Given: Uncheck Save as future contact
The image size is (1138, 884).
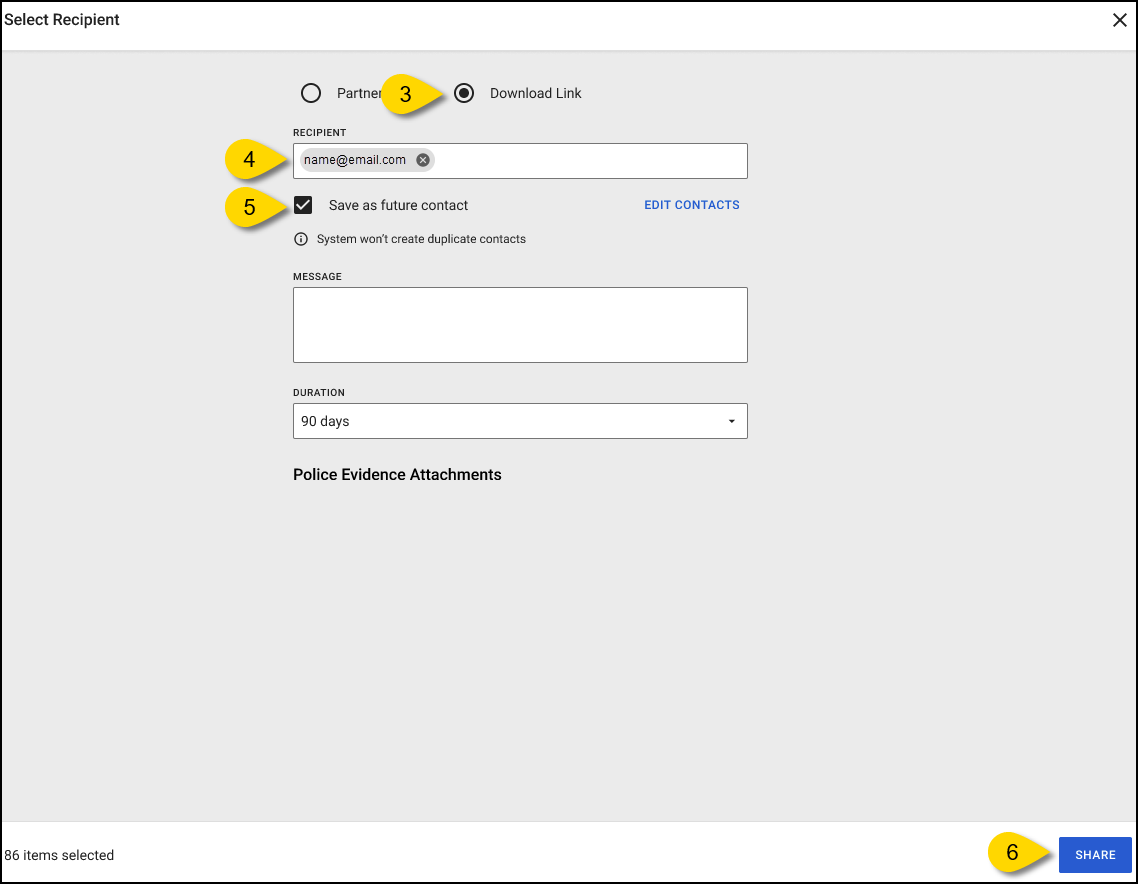Looking at the screenshot, I should (303, 205).
